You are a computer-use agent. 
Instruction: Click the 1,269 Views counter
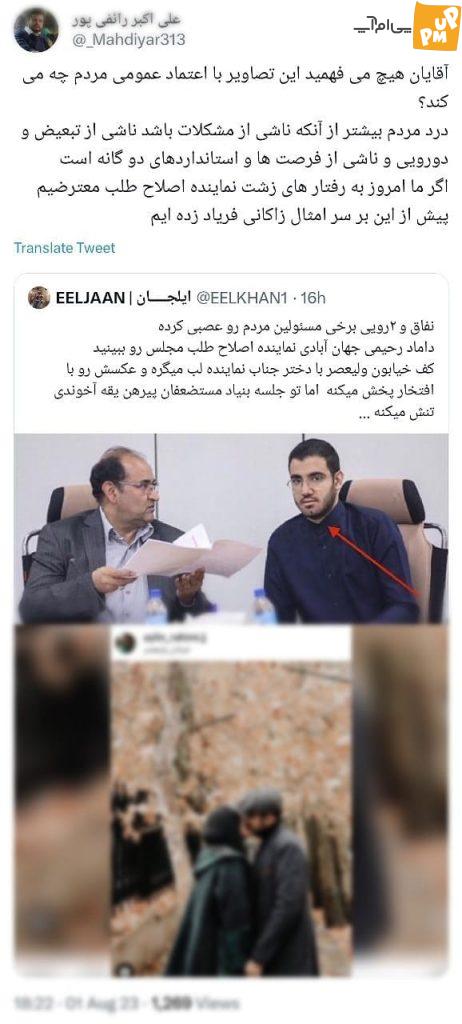click(195, 1002)
